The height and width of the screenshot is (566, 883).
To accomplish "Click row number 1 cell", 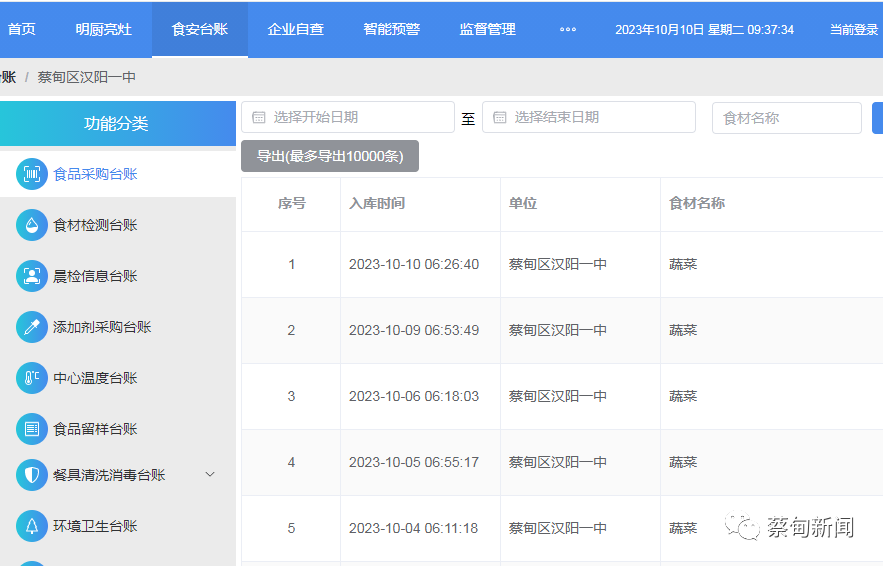I will [x=291, y=264].
